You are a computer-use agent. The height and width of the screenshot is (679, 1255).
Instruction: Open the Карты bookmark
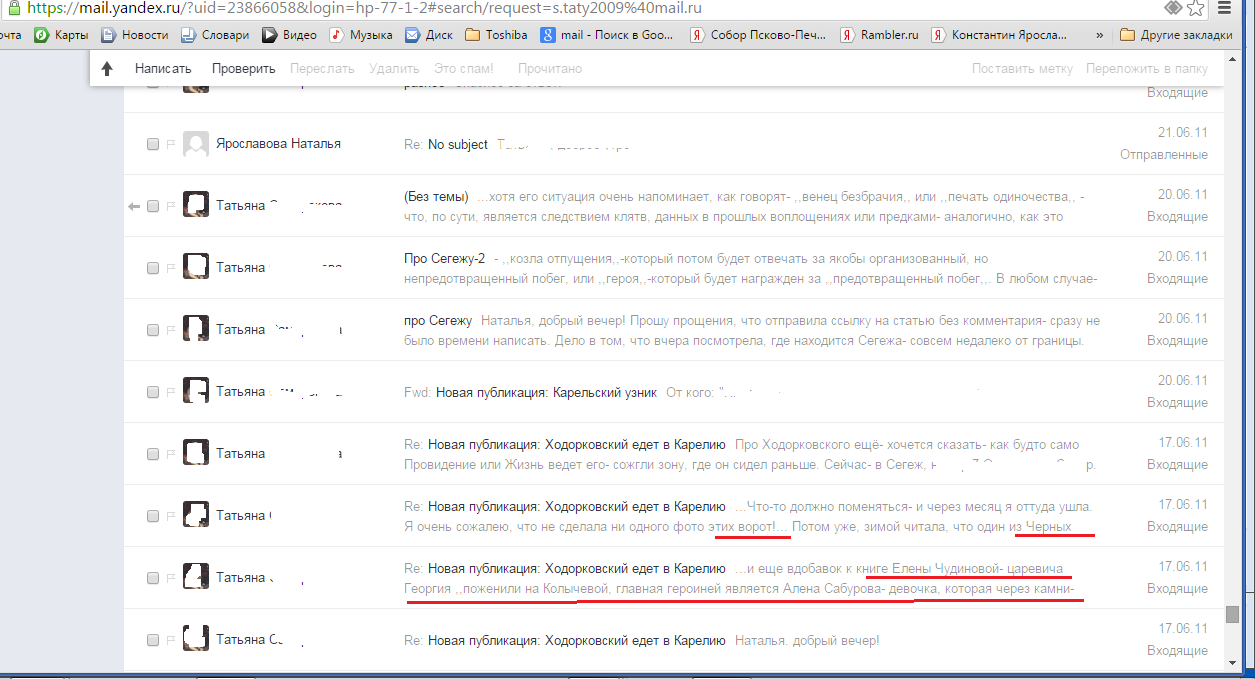tap(61, 35)
